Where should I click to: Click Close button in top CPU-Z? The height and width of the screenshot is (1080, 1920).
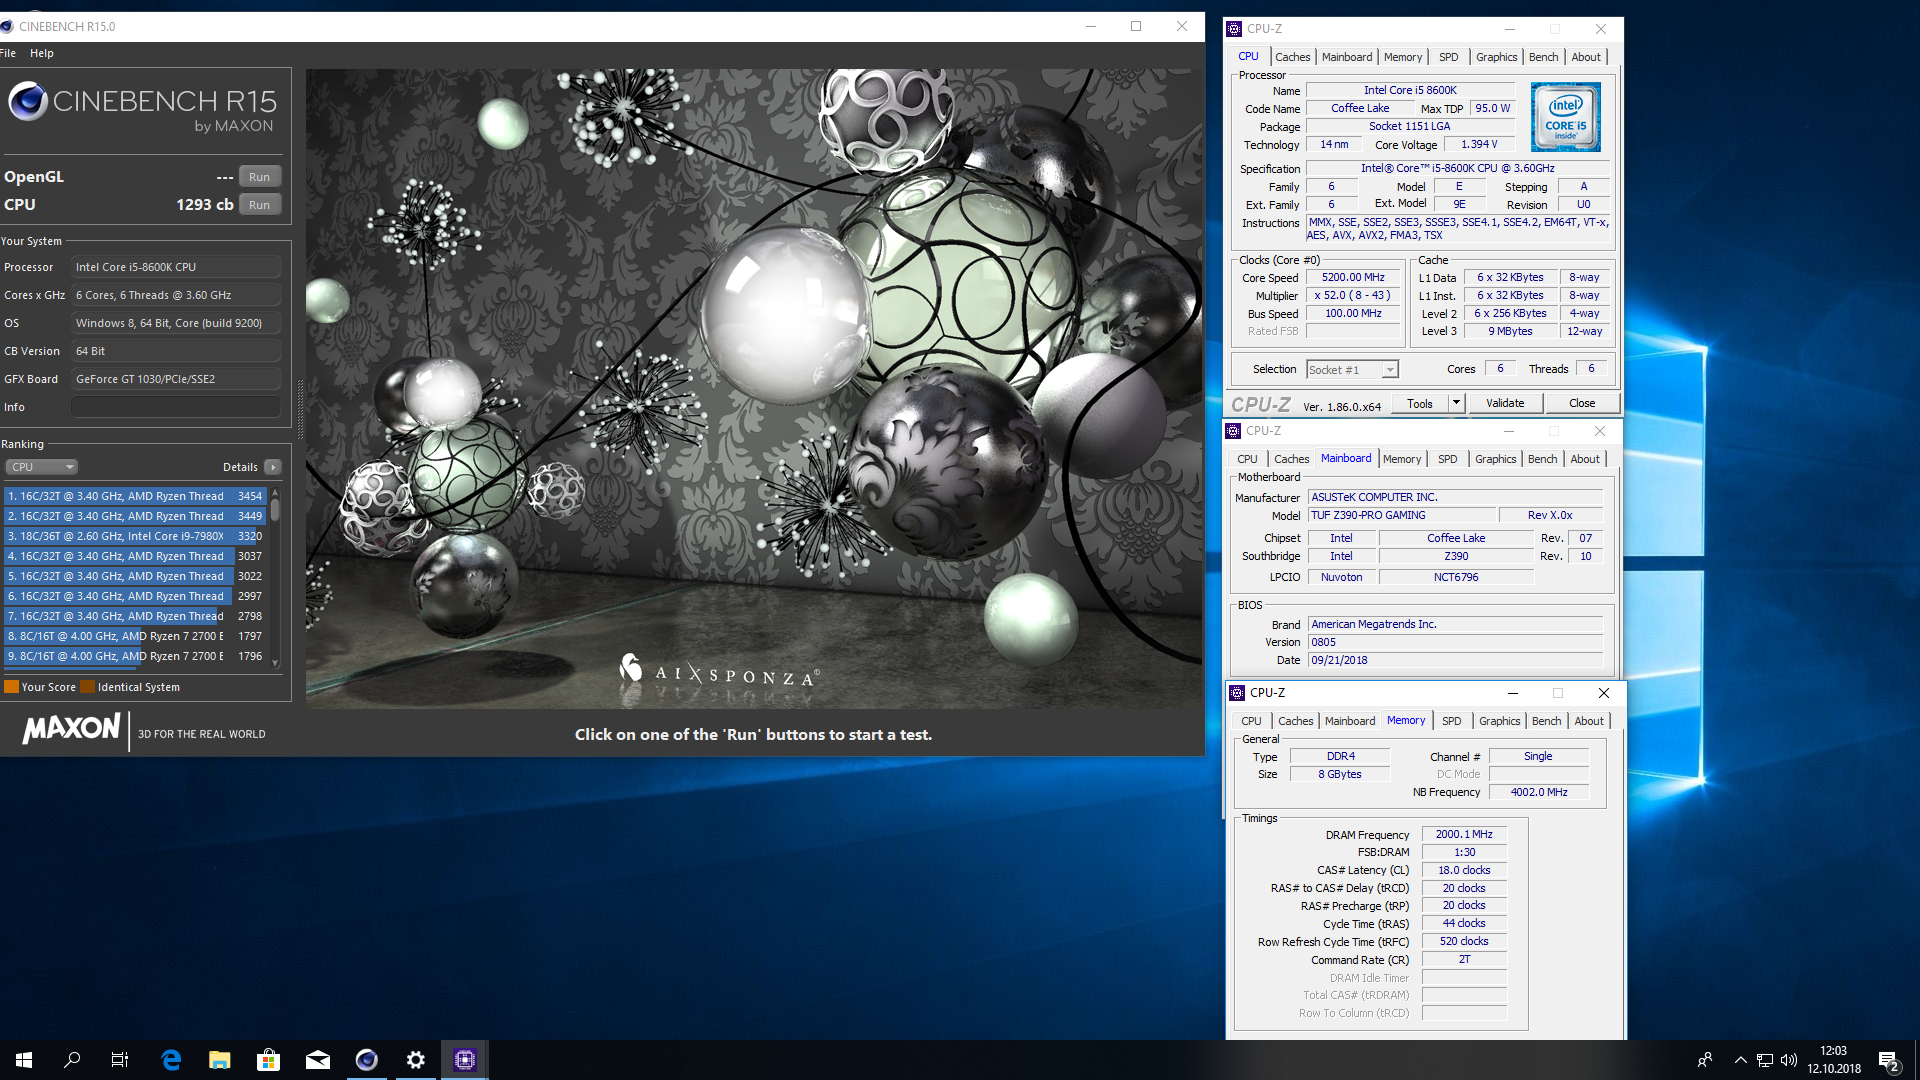(1582, 404)
